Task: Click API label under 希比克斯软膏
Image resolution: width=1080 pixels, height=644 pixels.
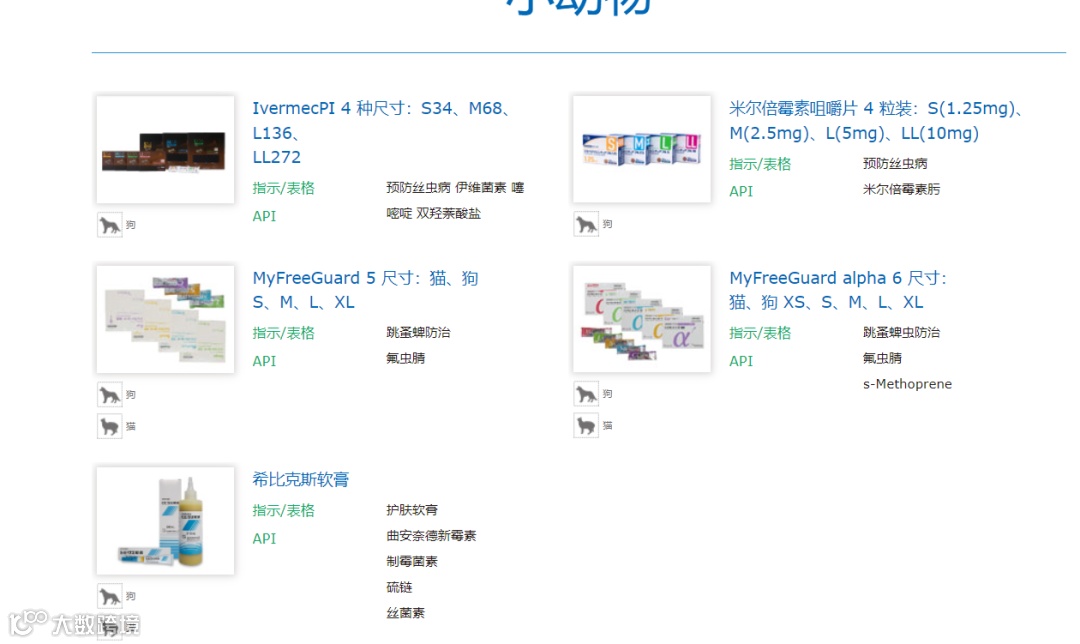Action: click(x=264, y=539)
